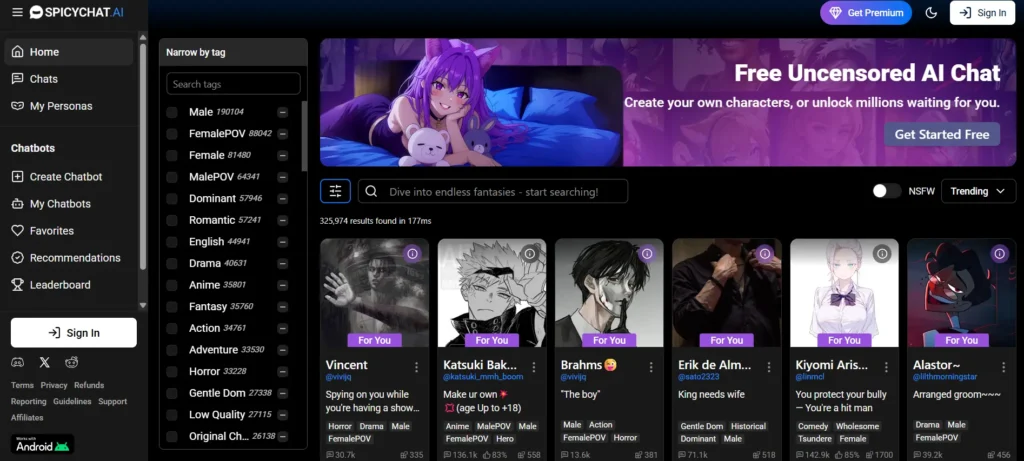Image resolution: width=1024 pixels, height=461 pixels.
Task: Open Reddit social icon
Action: (x=71, y=362)
